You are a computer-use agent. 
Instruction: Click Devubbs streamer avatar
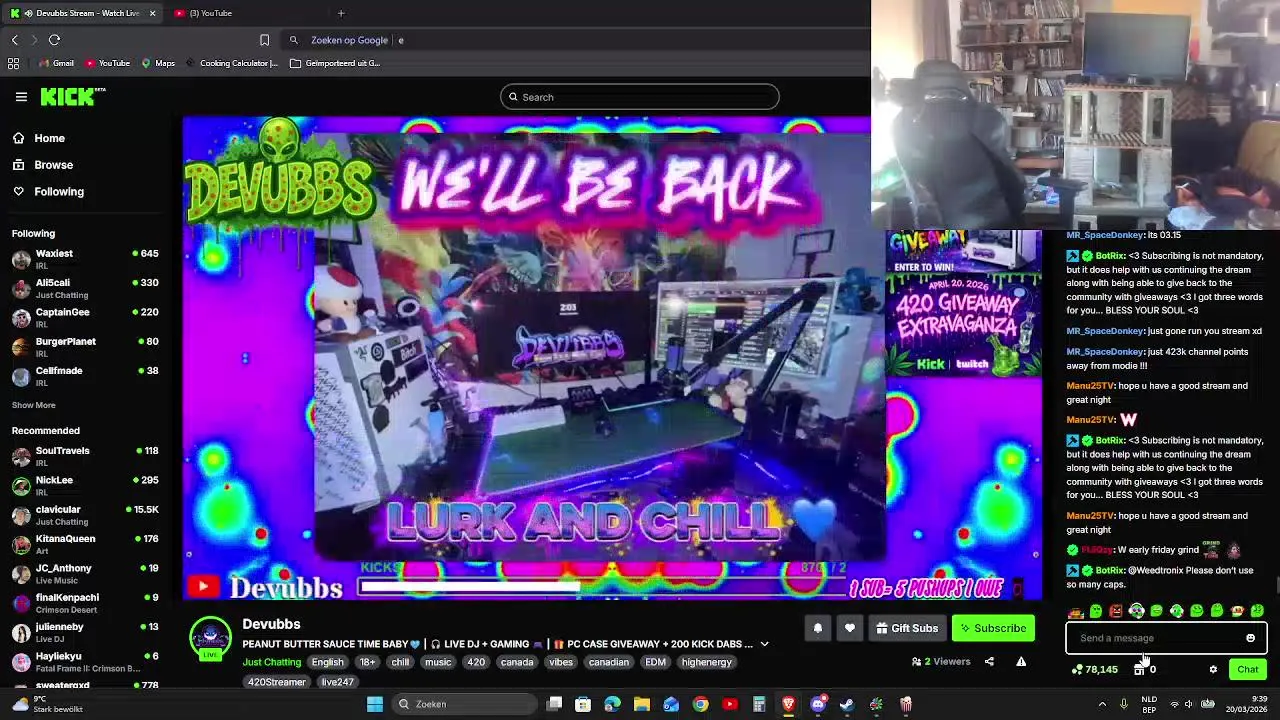tap(210, 638)
